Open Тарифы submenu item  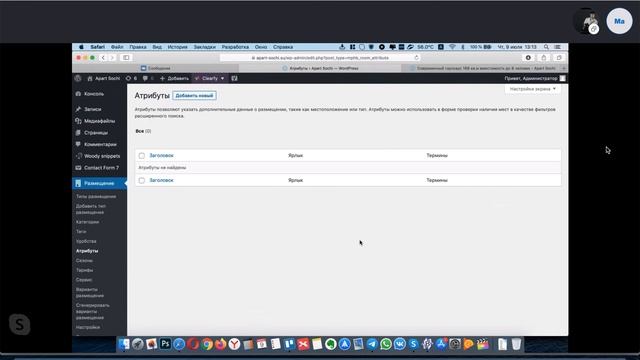84,270
